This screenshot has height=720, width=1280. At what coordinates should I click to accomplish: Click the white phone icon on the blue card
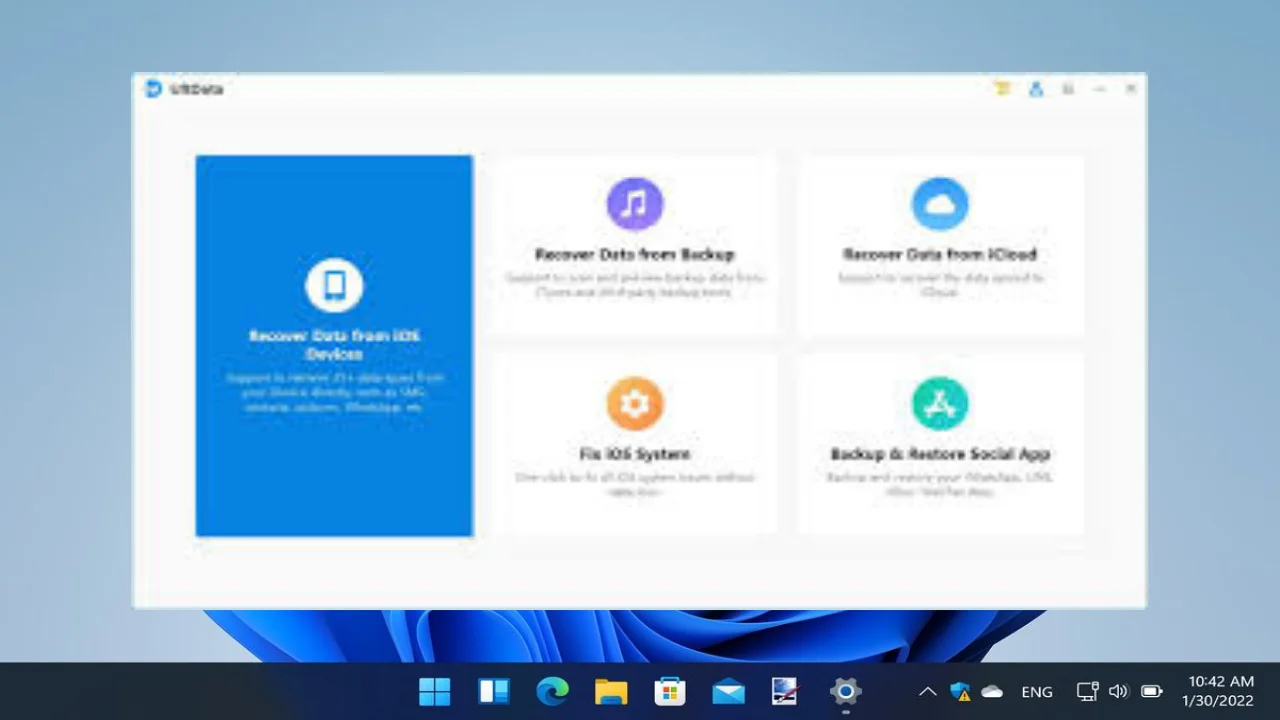coord(334,285)
